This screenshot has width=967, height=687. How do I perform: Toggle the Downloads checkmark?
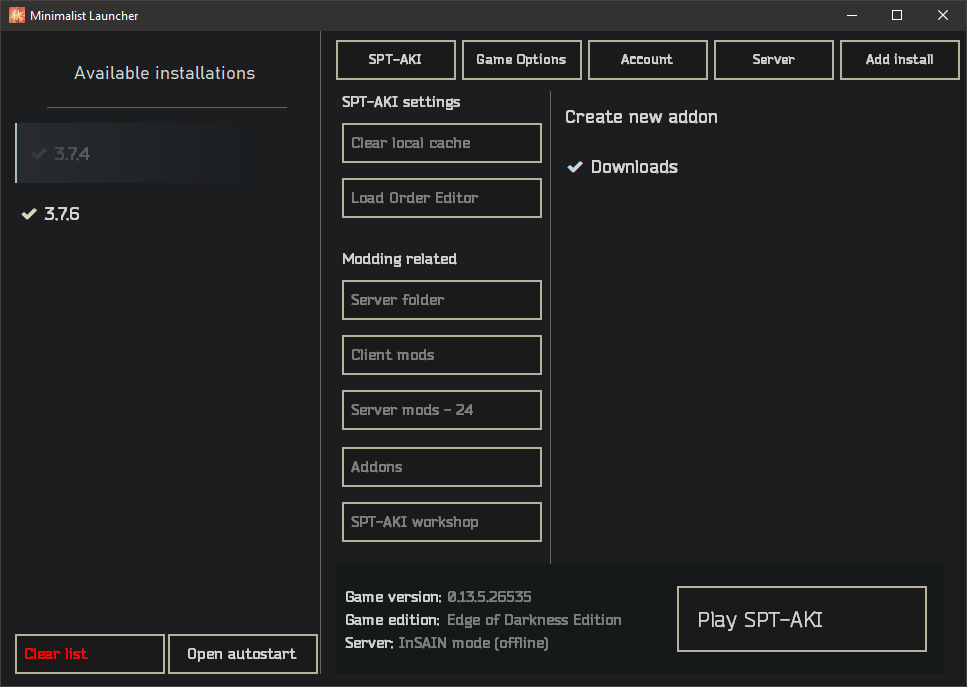pos(575,167)
